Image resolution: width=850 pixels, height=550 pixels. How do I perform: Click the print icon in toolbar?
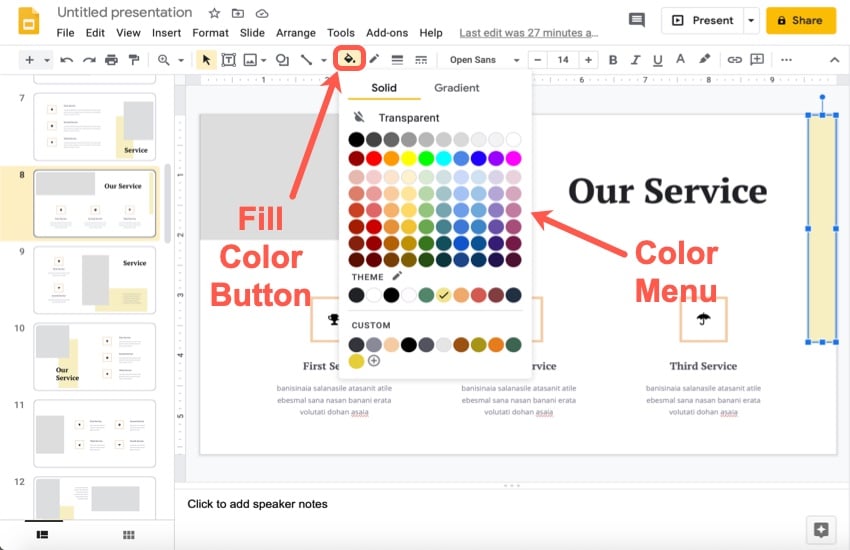point(111,60)
